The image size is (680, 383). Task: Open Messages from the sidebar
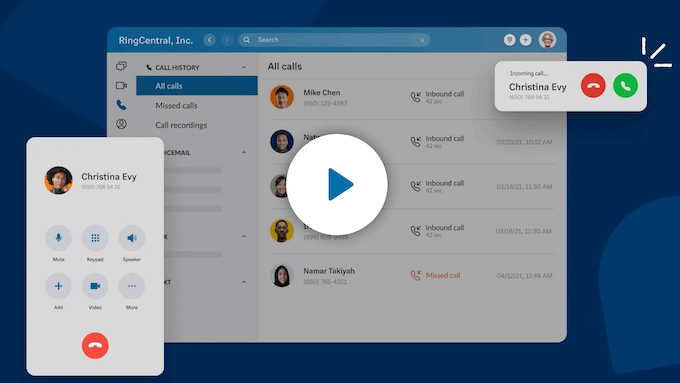click(121, 66)
